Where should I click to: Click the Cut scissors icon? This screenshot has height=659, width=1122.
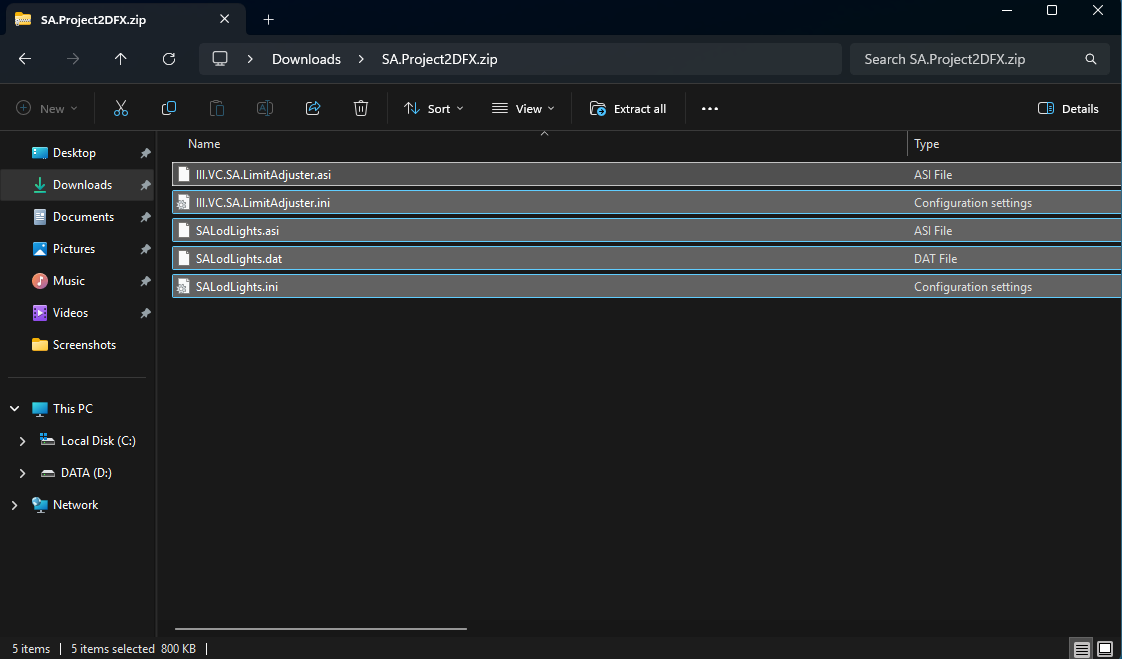tap(121, 109)
